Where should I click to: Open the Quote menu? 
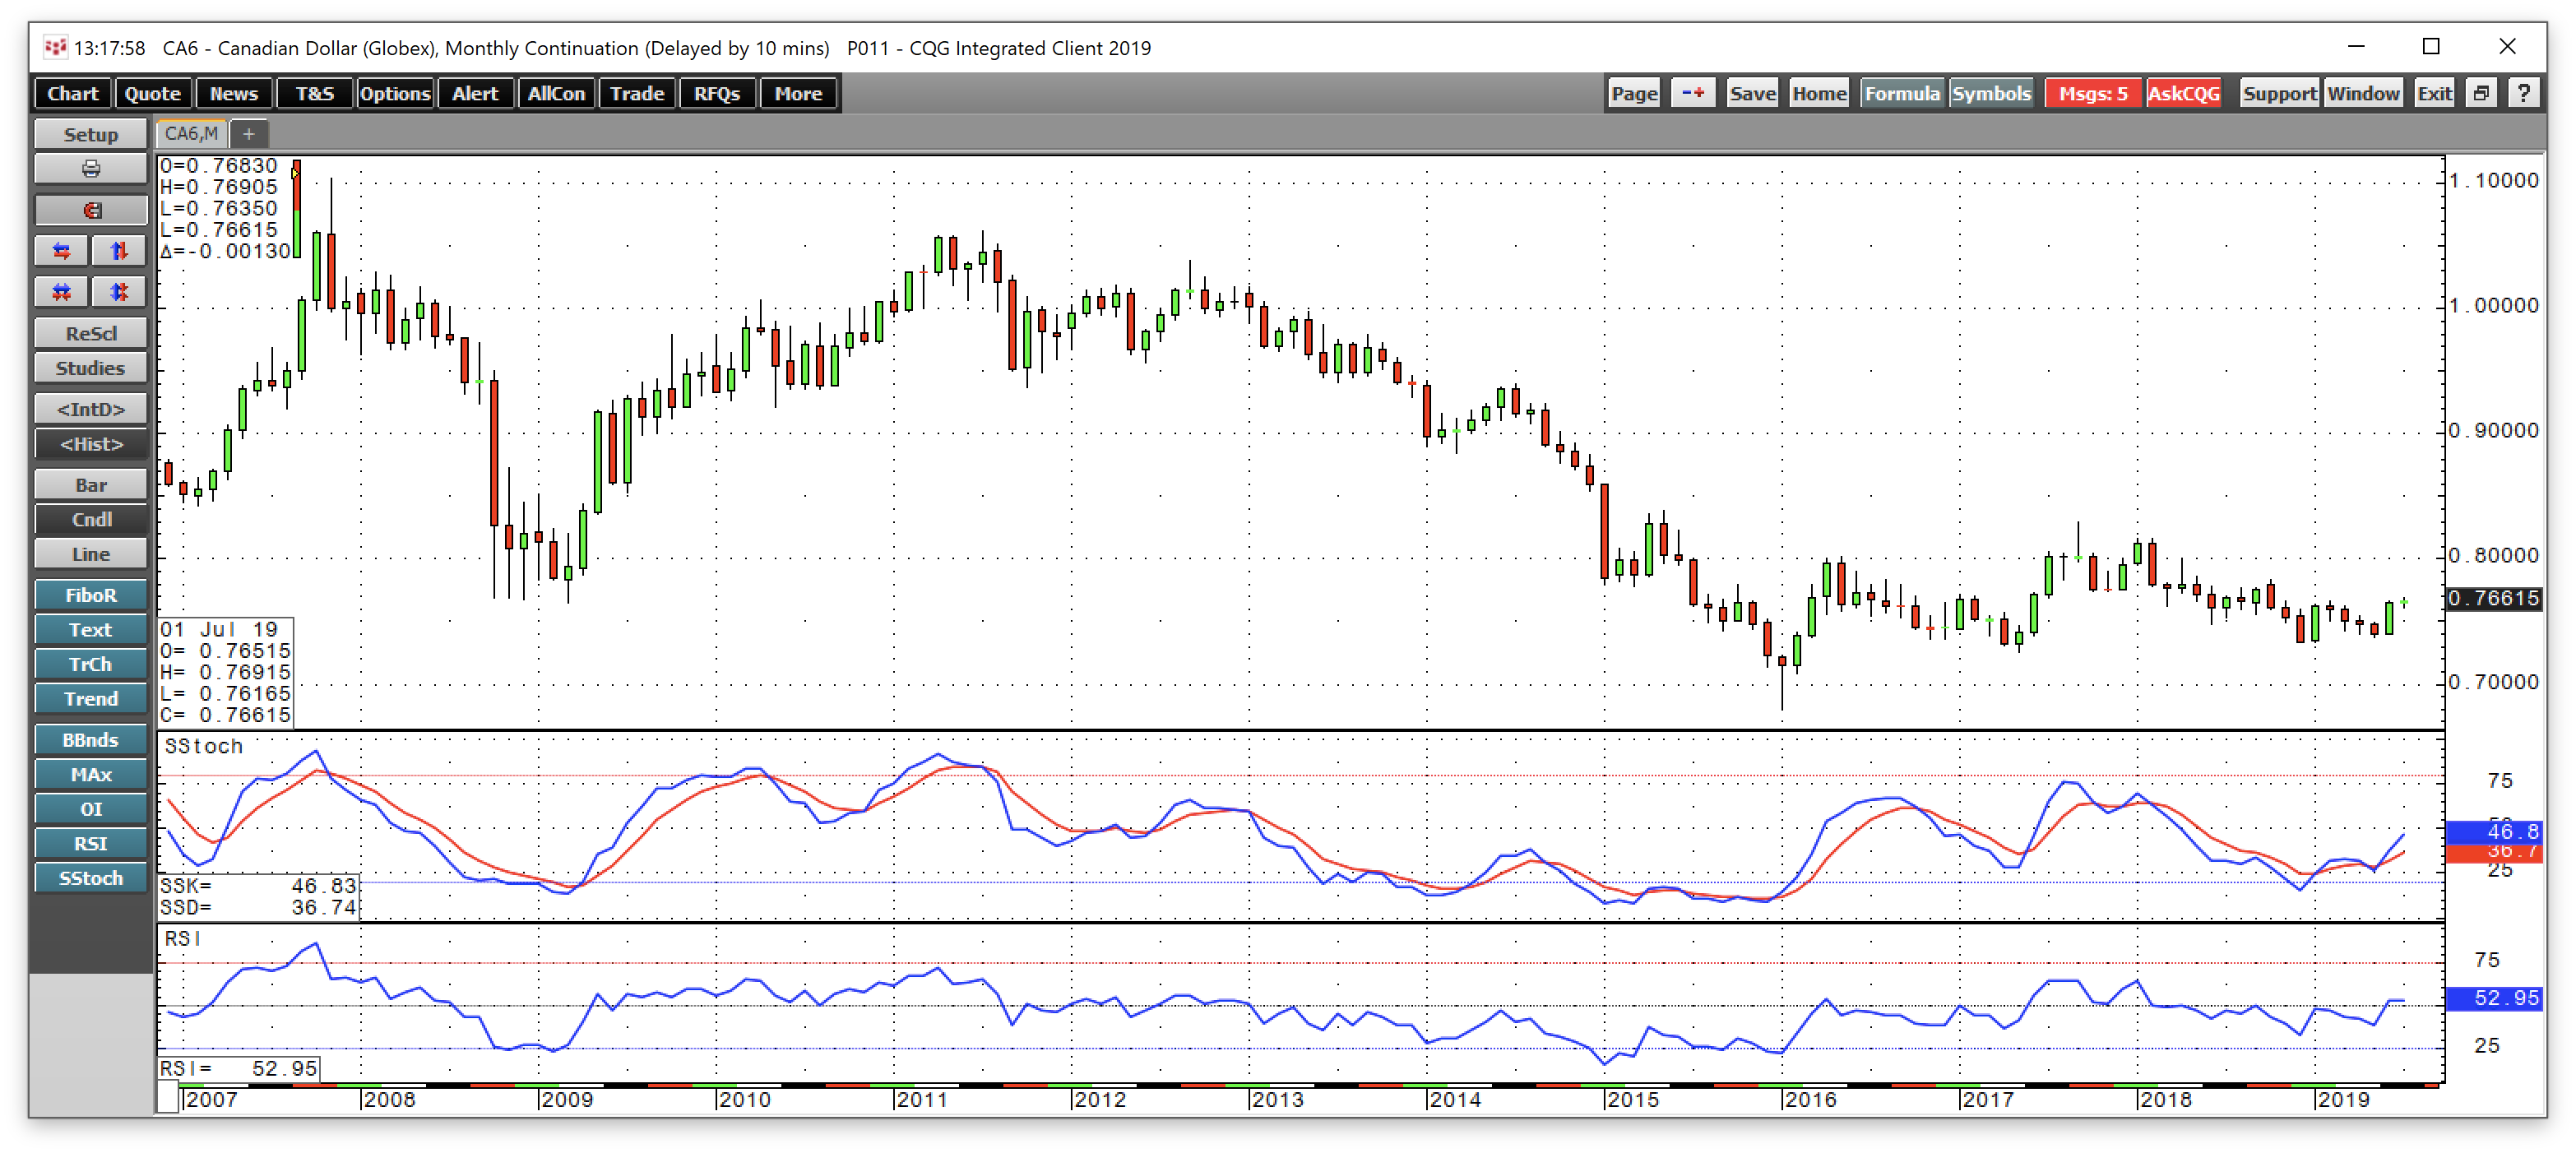[153, 93]
